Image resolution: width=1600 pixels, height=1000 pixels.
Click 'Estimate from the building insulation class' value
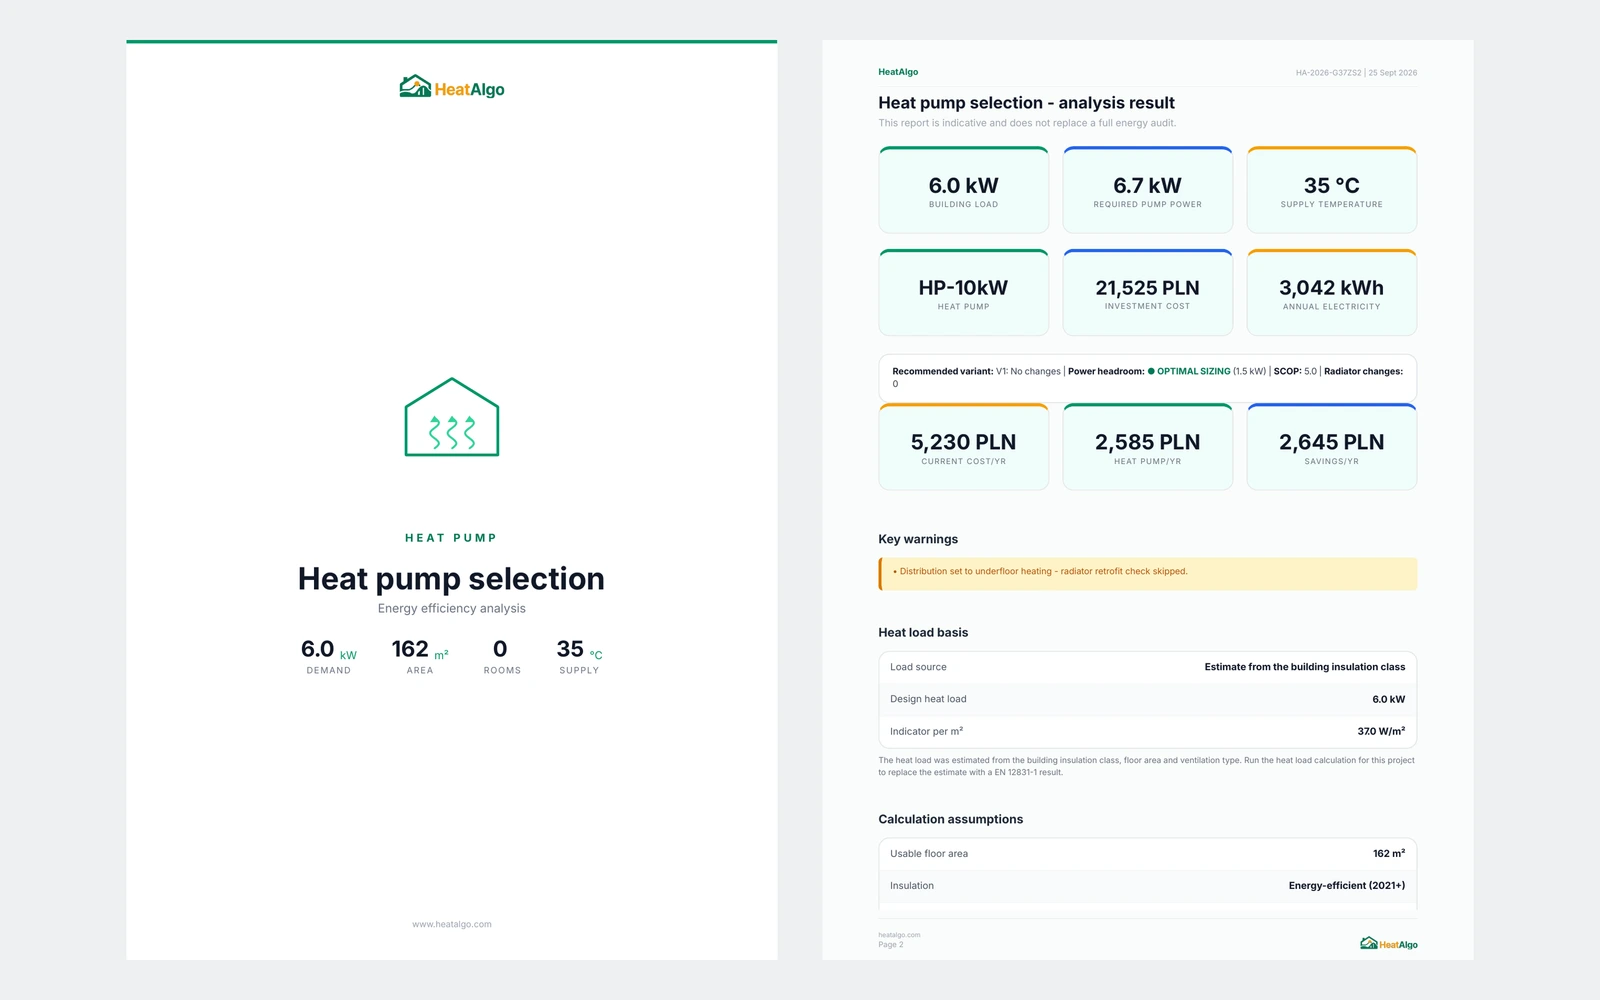[x=1305, y=667]
